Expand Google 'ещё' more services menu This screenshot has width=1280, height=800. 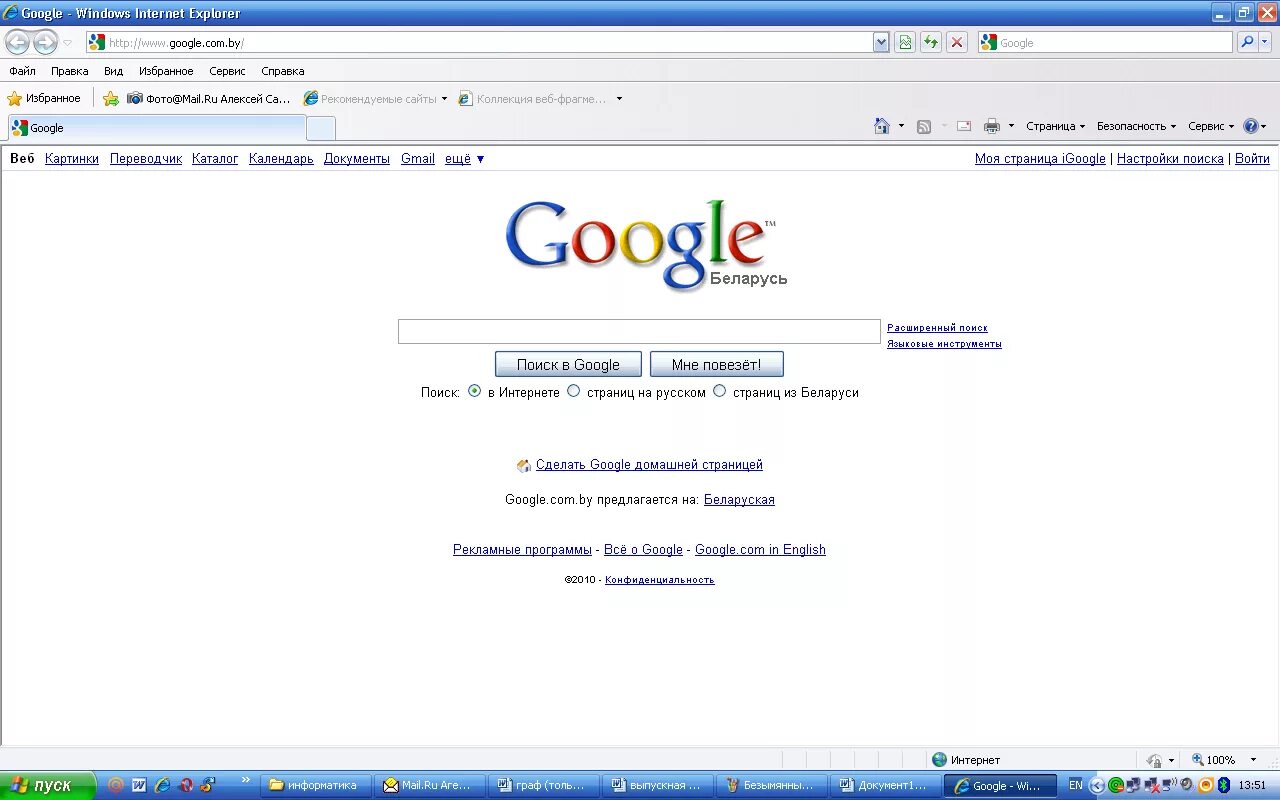click(x=465, y=158)
